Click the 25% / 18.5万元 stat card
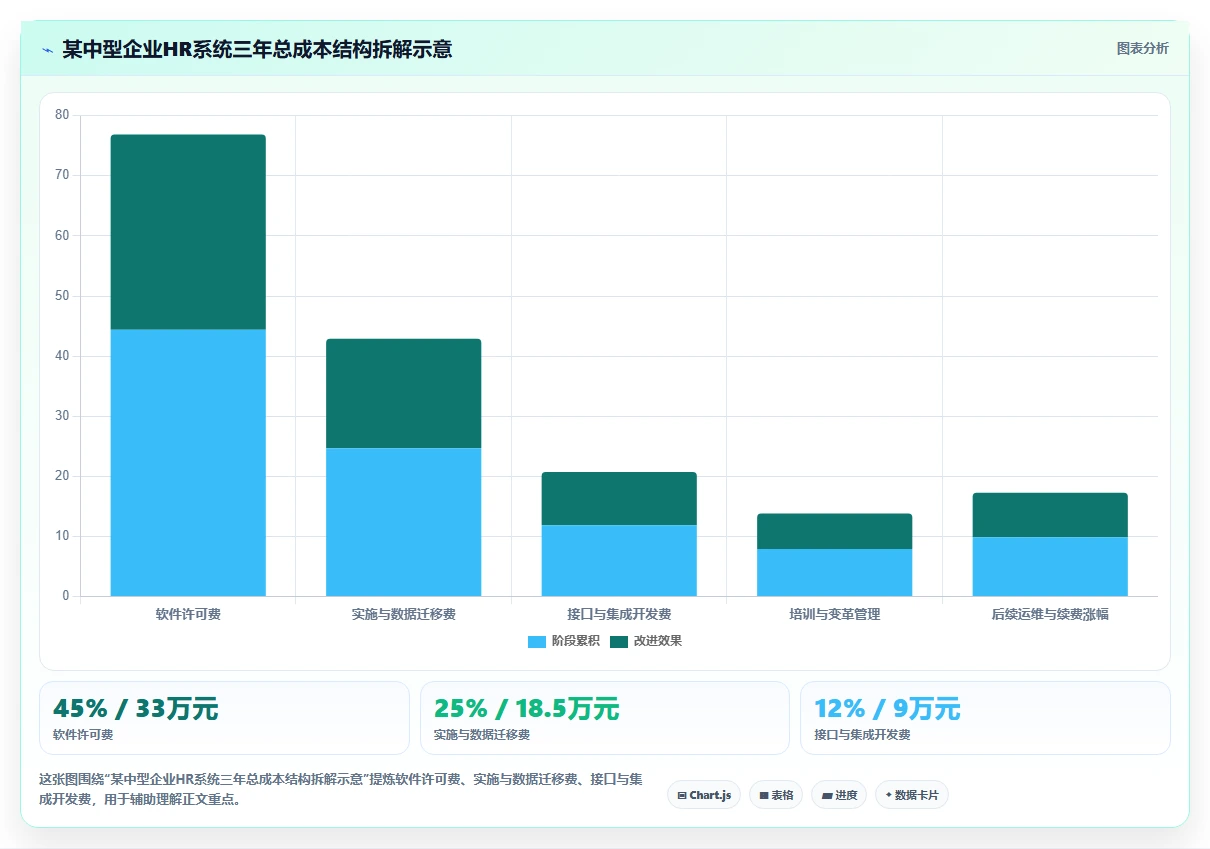Viewport: 1210px width, 849px height. pos(605,718)
